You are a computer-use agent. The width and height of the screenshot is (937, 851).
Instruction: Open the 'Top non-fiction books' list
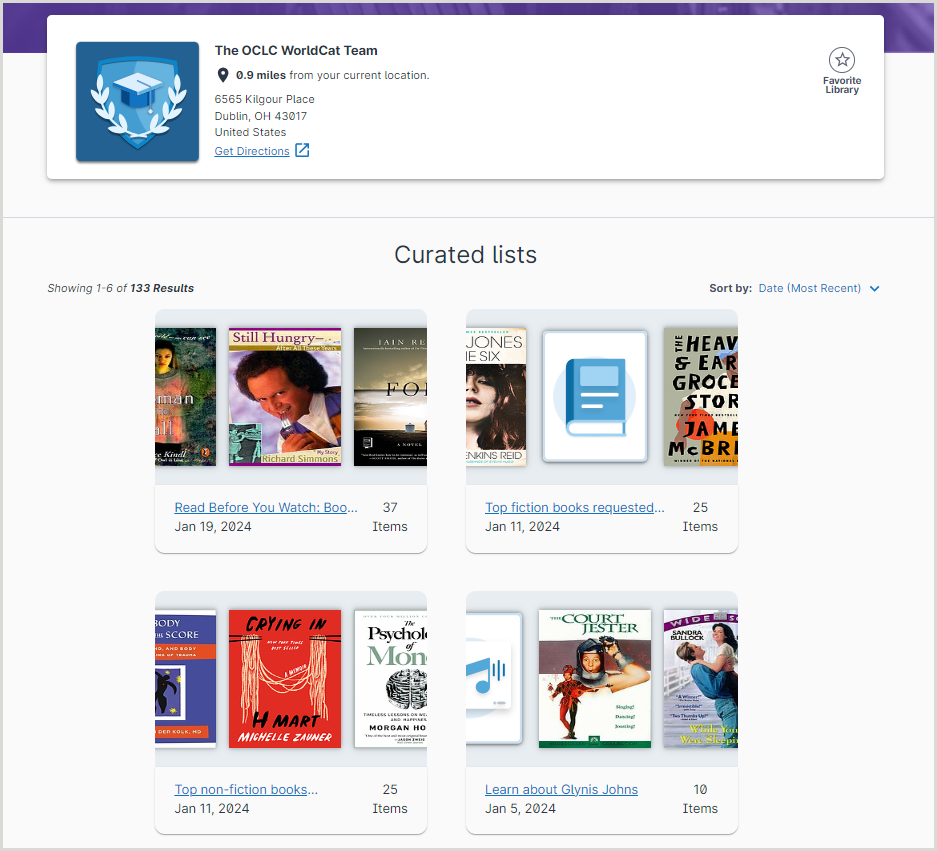(x=246, y=789)
